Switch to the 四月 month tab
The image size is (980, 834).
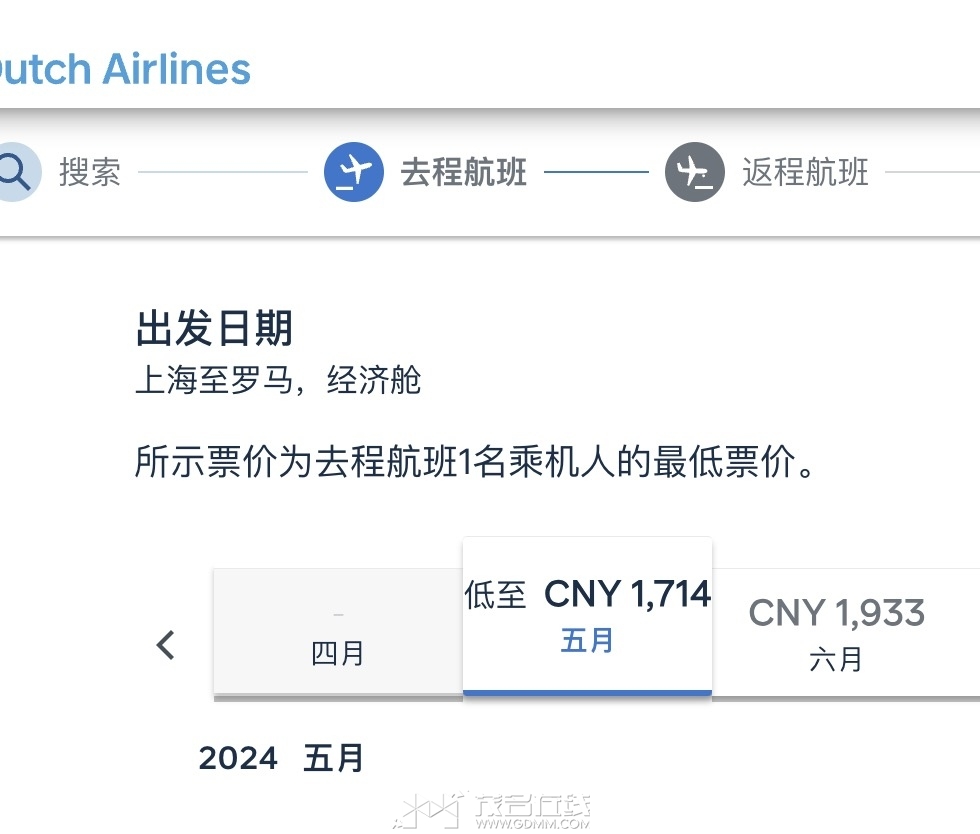pos(338,631)
